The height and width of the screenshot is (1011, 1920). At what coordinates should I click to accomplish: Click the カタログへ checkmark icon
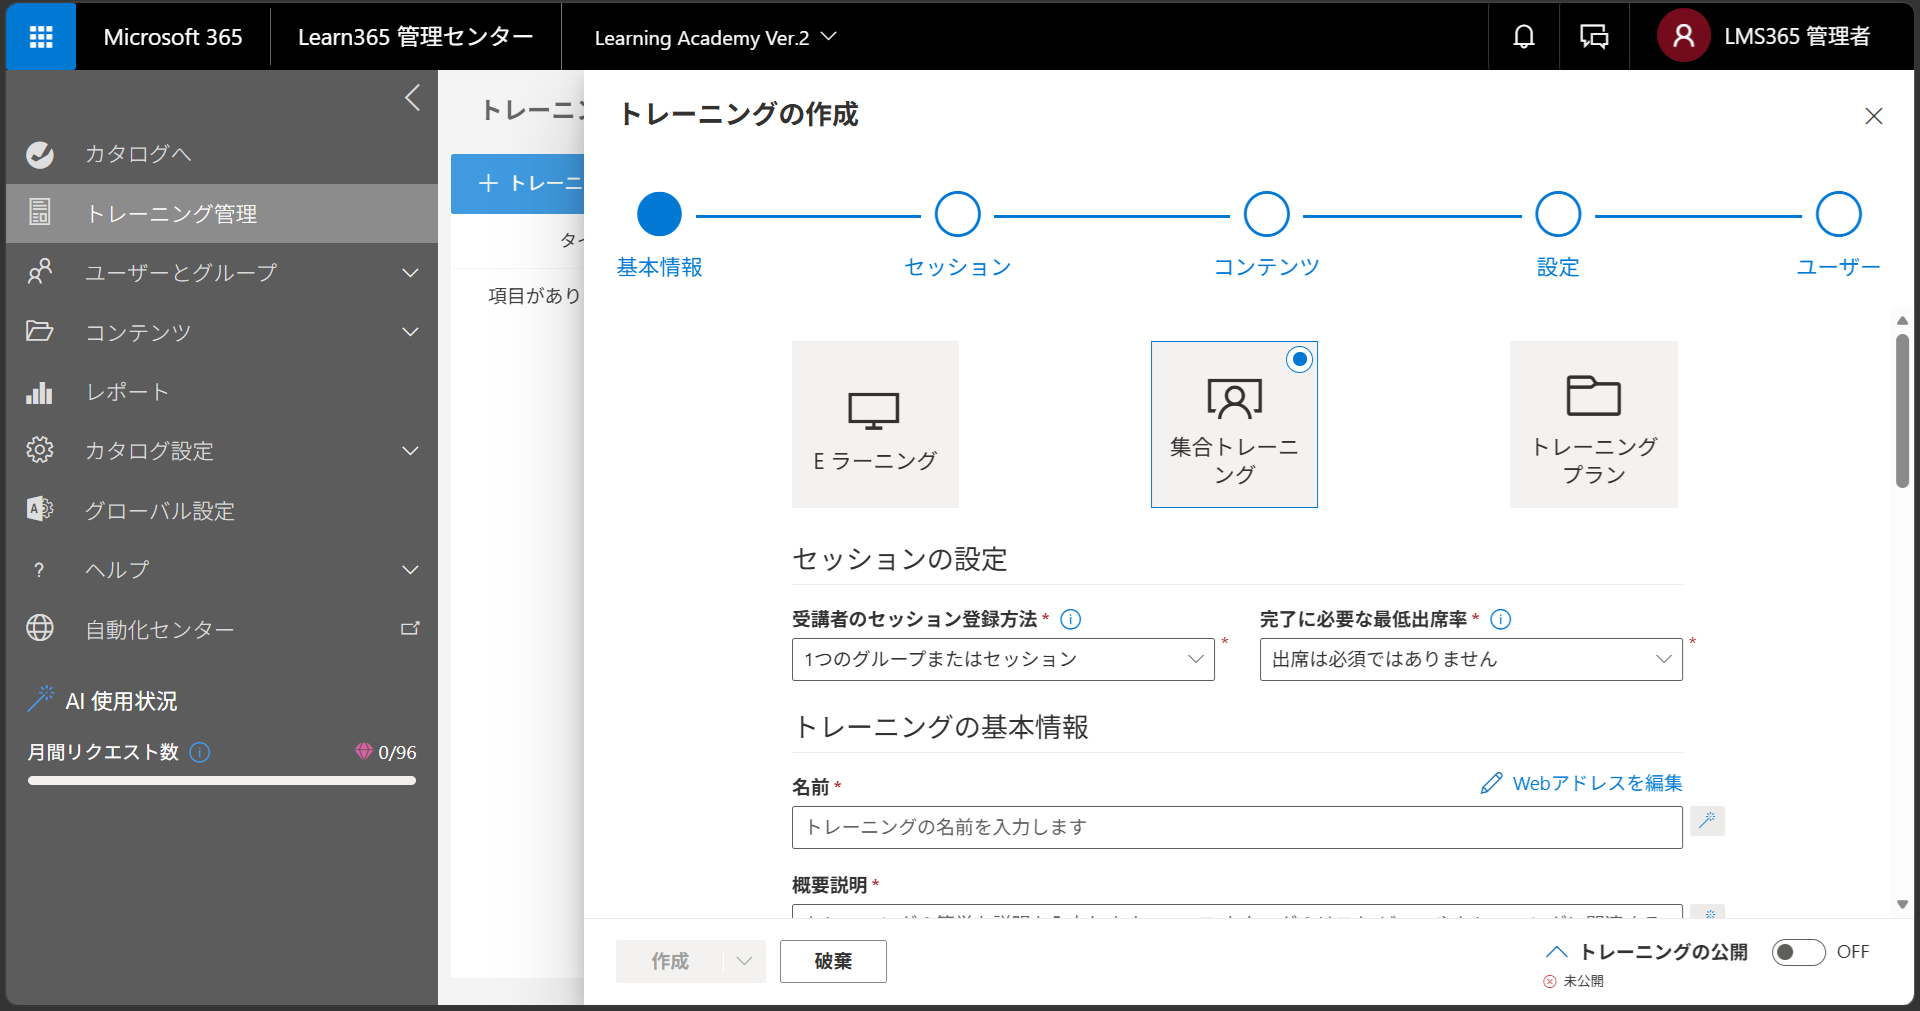click(x=40, y=154)
